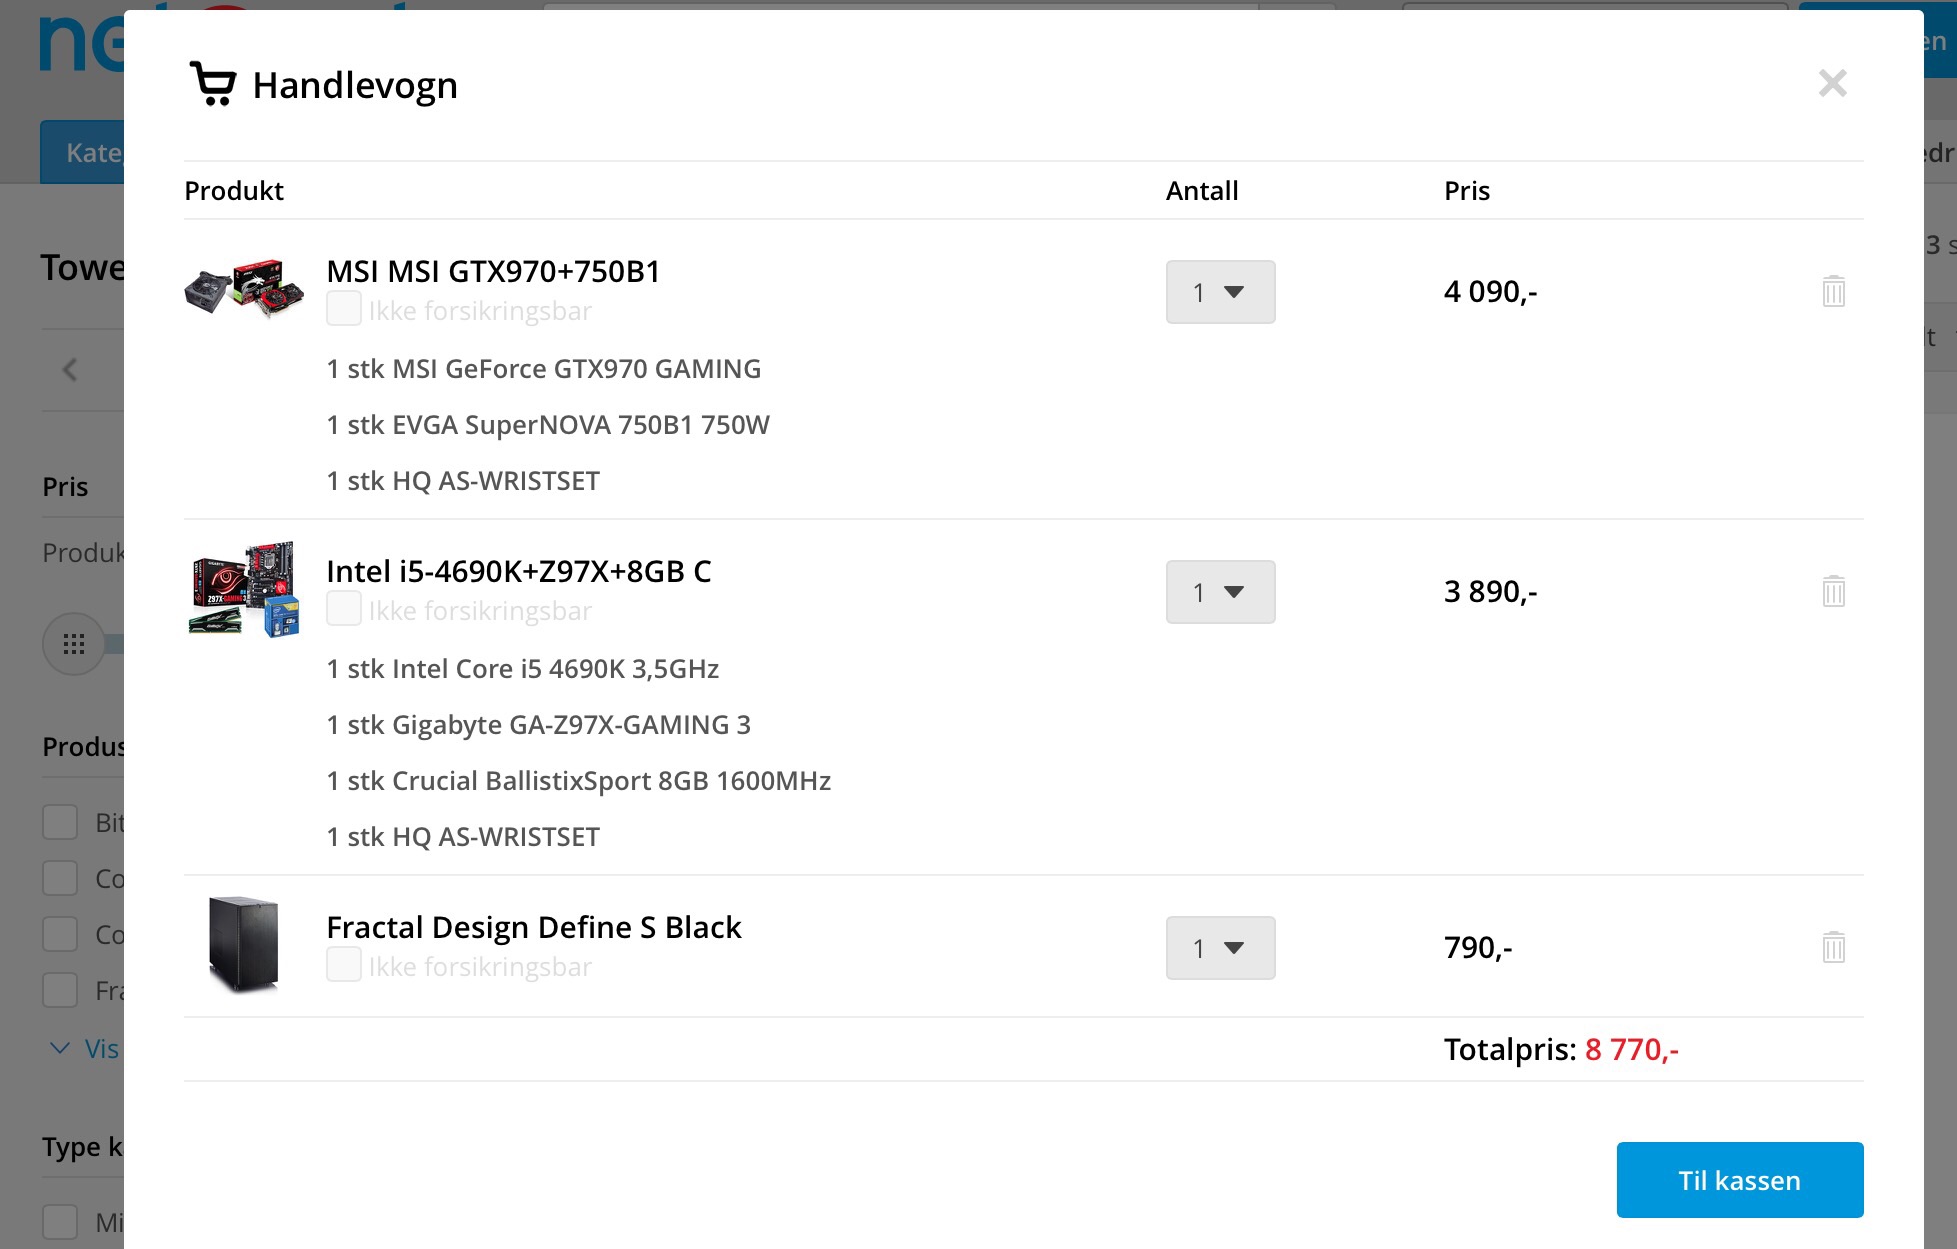Viewport: 1957px width, 1249px height.
Task: Open quantity dropdown for Fractal Design Define S
Action: click(1220, 948)
